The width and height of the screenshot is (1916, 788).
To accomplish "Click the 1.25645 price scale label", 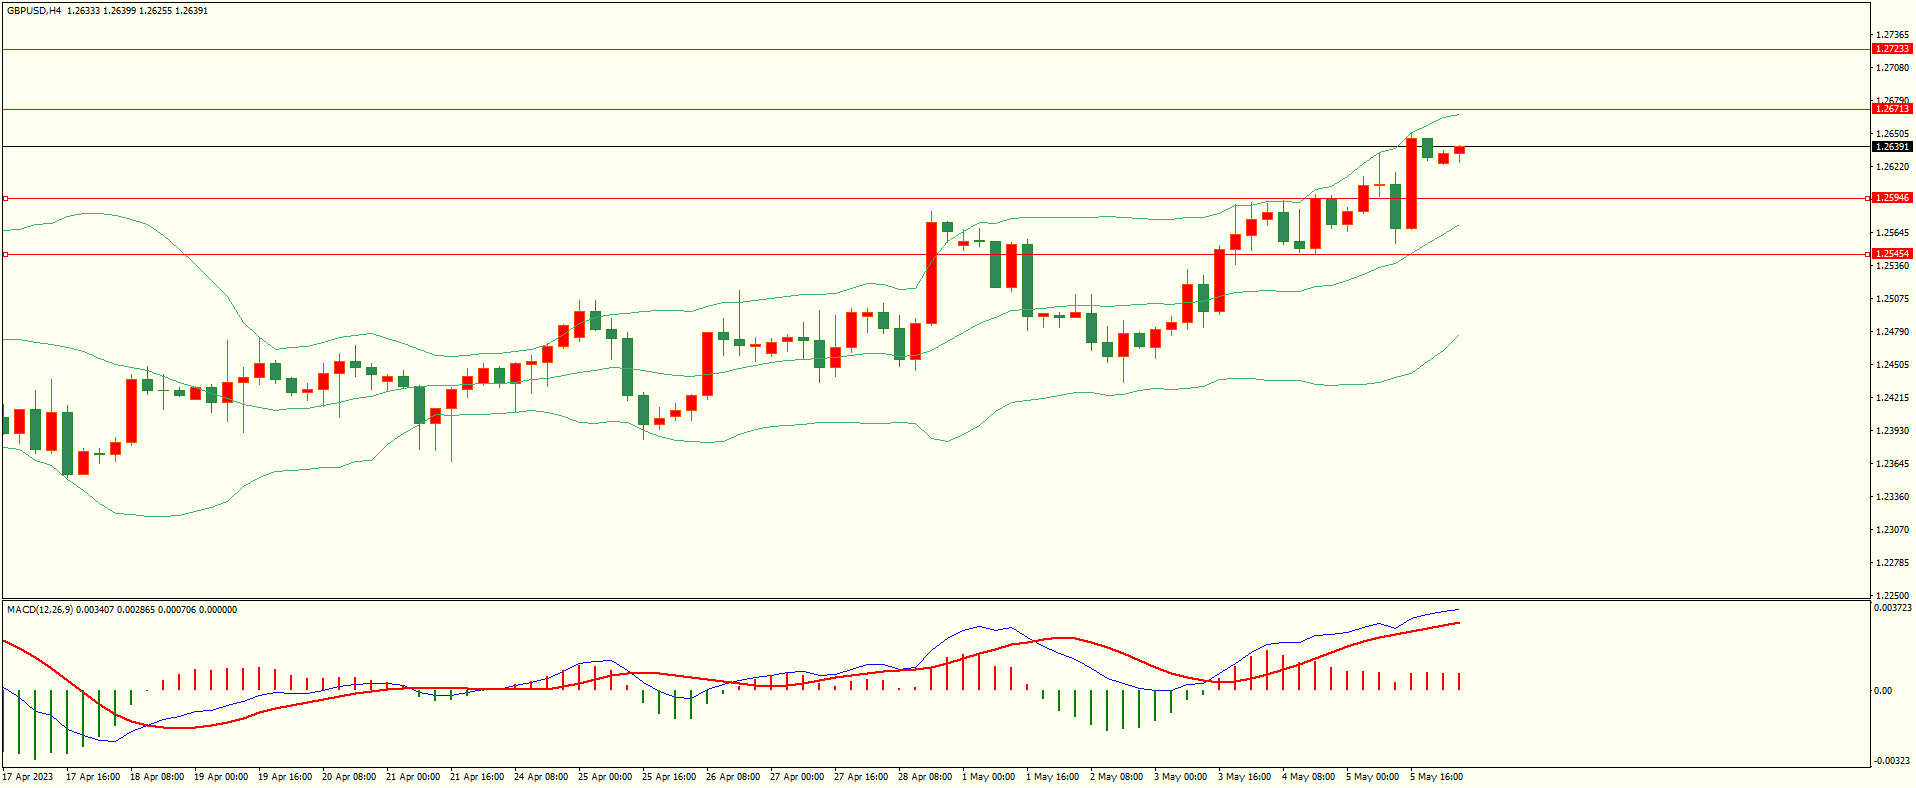I will tap(1892, 233).
